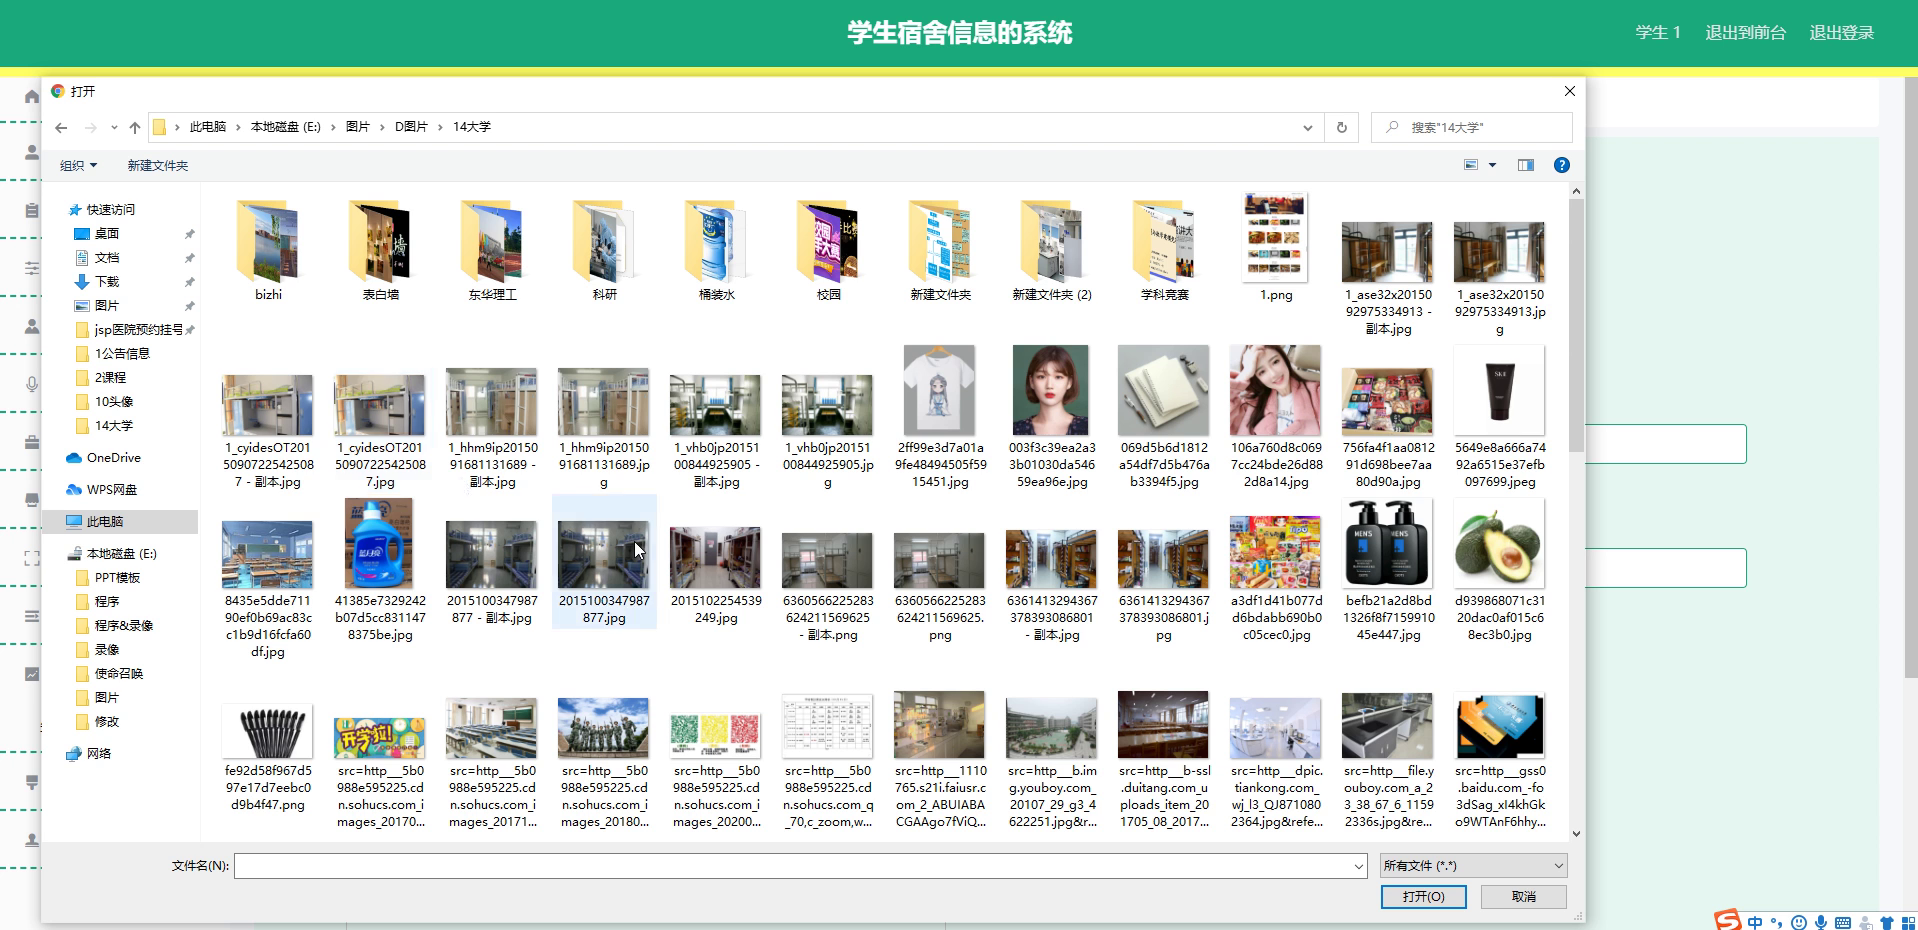Select WPS网盘 in navigation pane
Screen dimensions: 1918x930
(x=112, y=490)
